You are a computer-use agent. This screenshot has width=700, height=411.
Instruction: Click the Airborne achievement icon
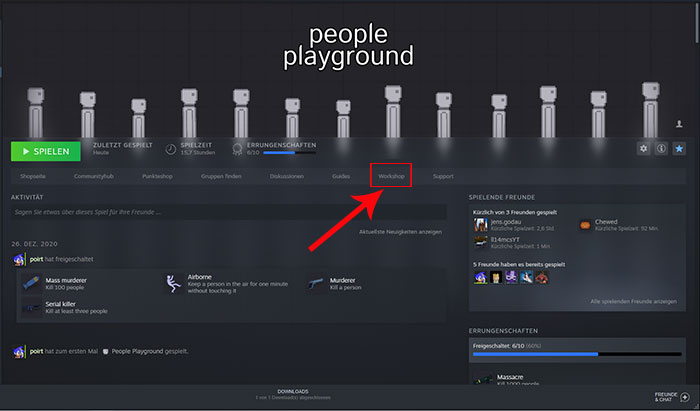pyautogui.click(x=174, y=284)
